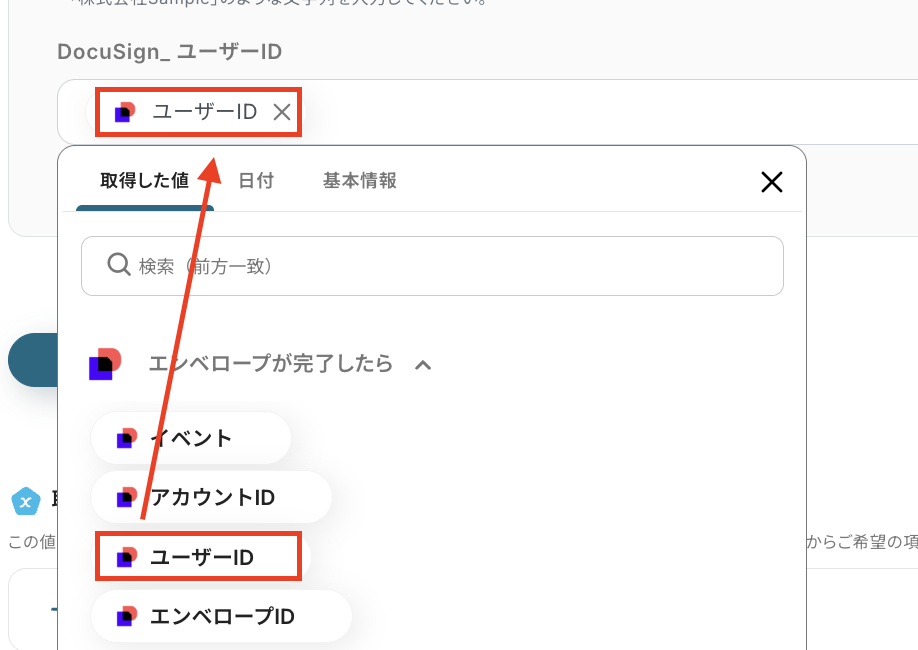This screenshot has width=918, height=650.
Task: Click the magnifier search icon
Action: (119, 265)
